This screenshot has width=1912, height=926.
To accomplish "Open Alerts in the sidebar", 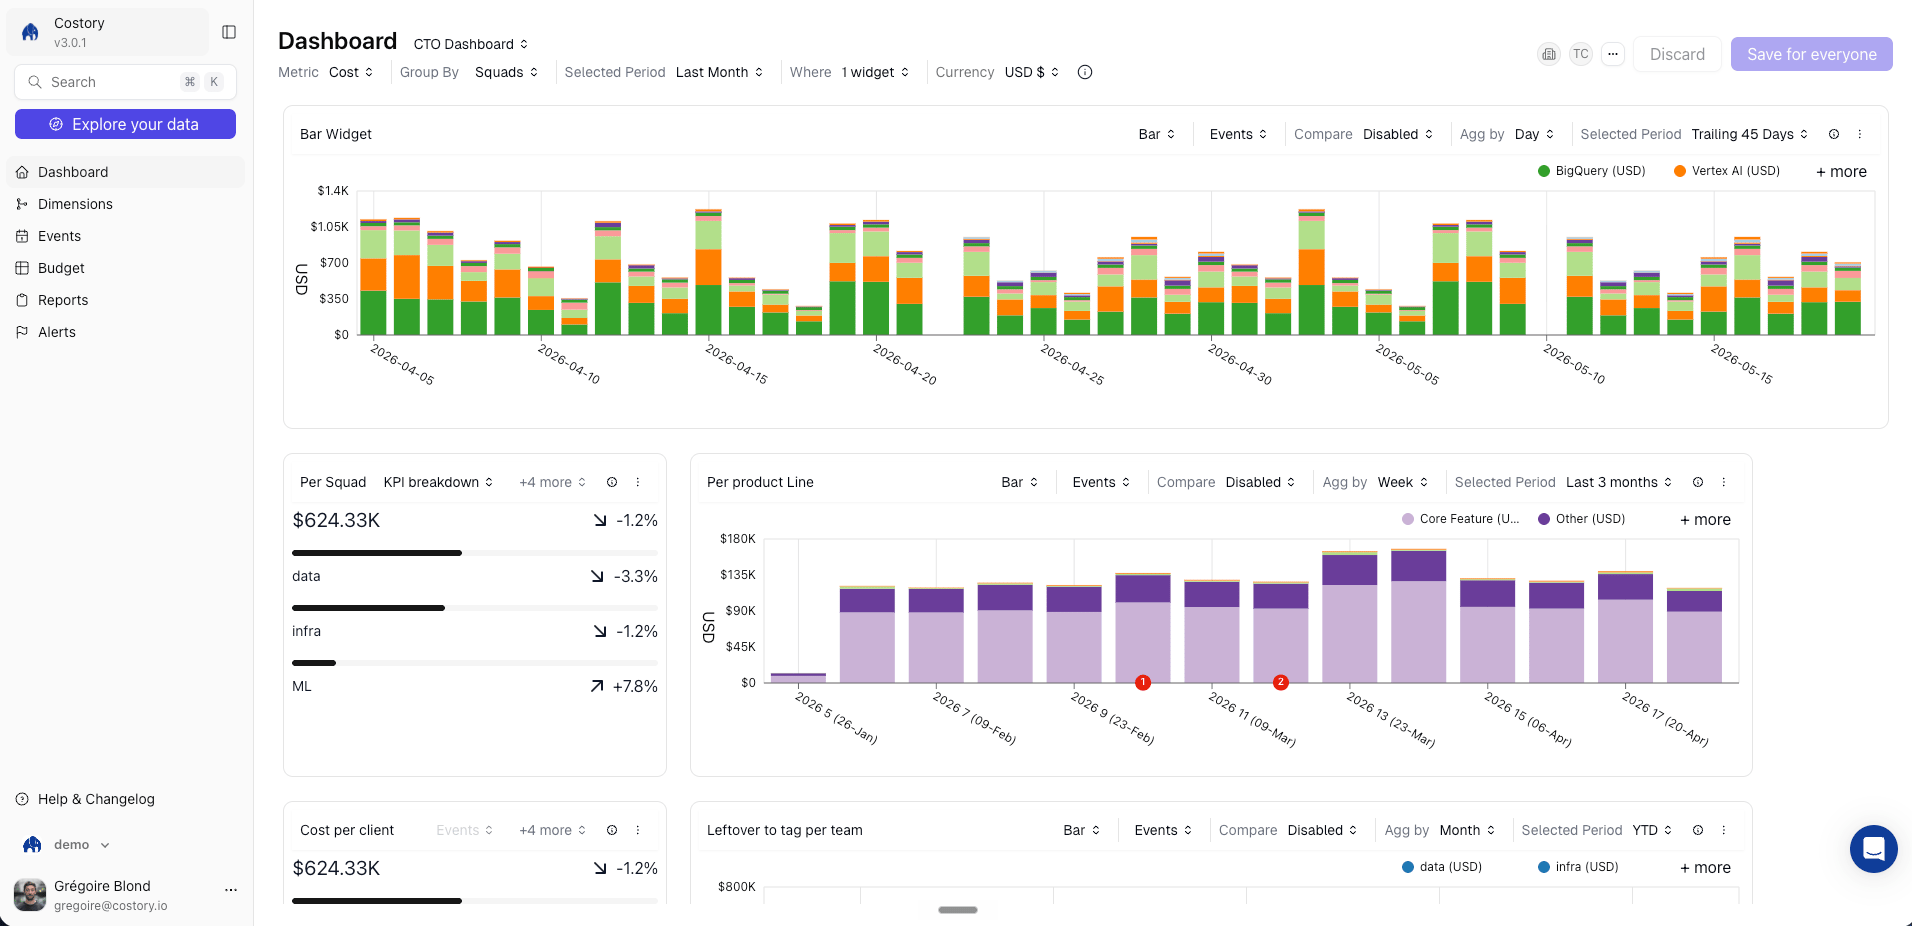I will coord(125,332).
